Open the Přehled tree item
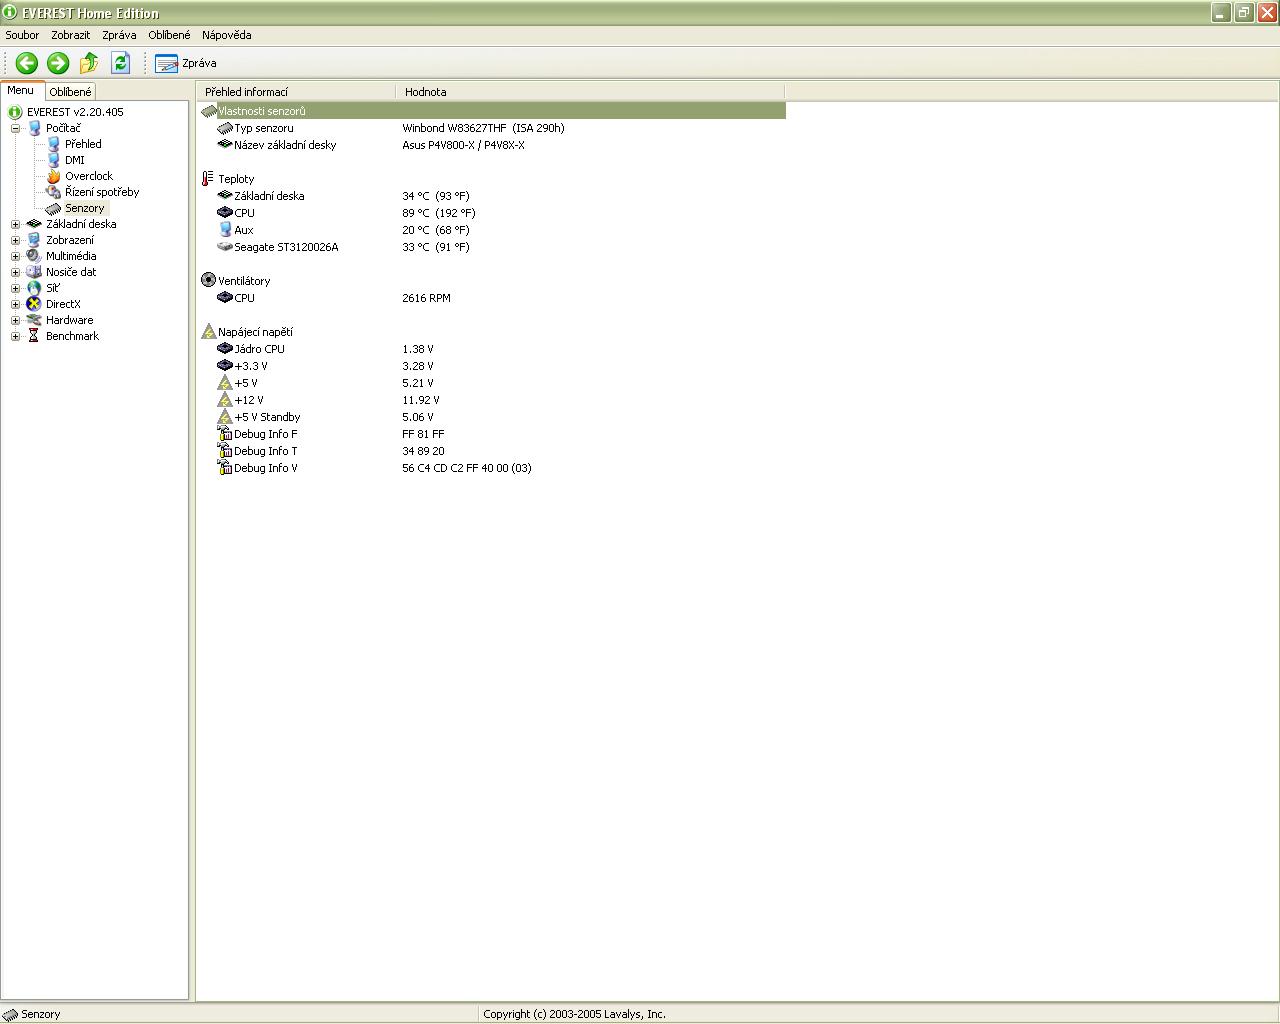Image resolution: width=1280 pixels, height=1024 pixels. [83, 144]
